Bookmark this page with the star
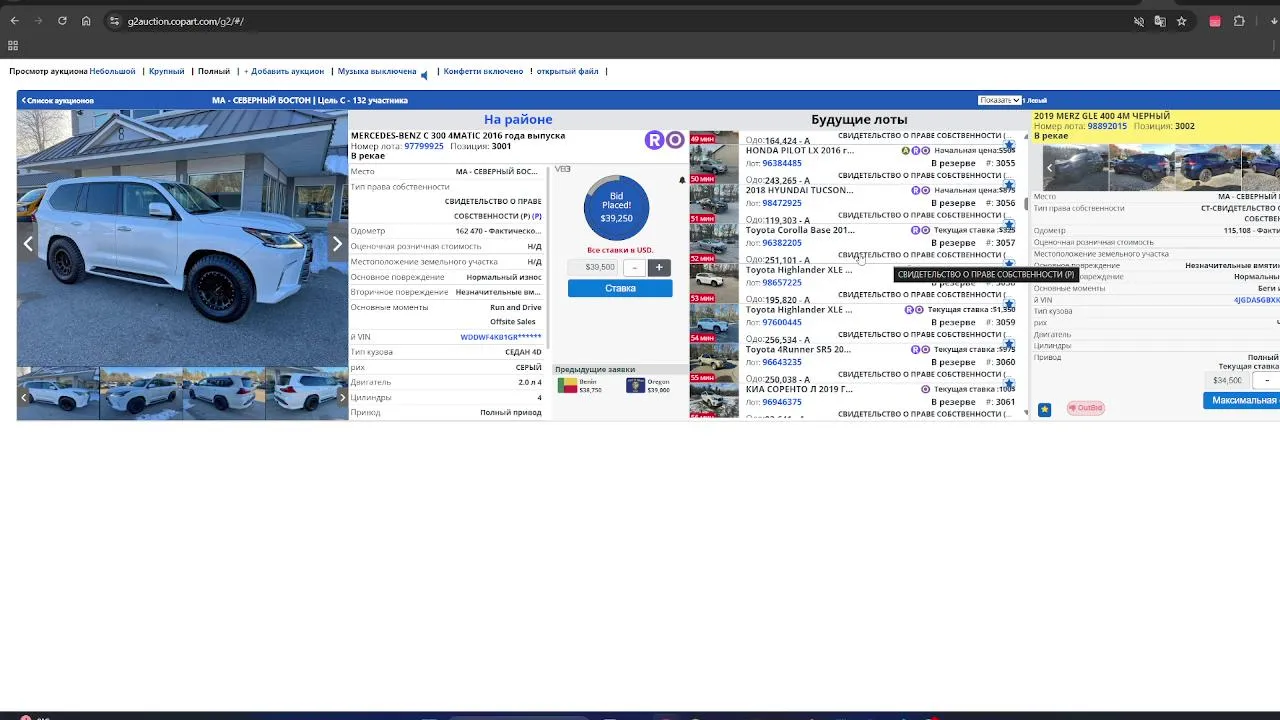 point(1182,21)
